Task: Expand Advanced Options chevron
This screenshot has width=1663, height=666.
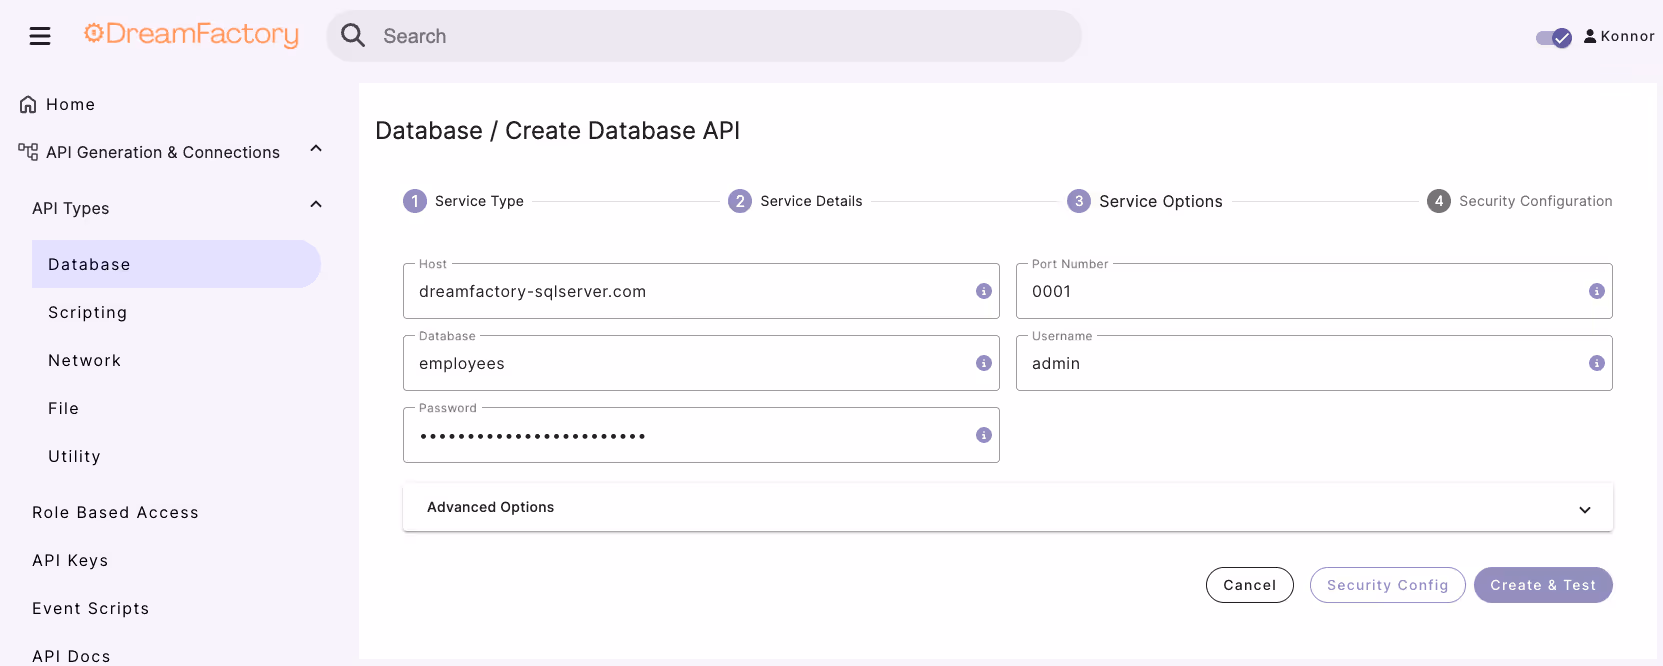Action: click(x=1585, y=509)
